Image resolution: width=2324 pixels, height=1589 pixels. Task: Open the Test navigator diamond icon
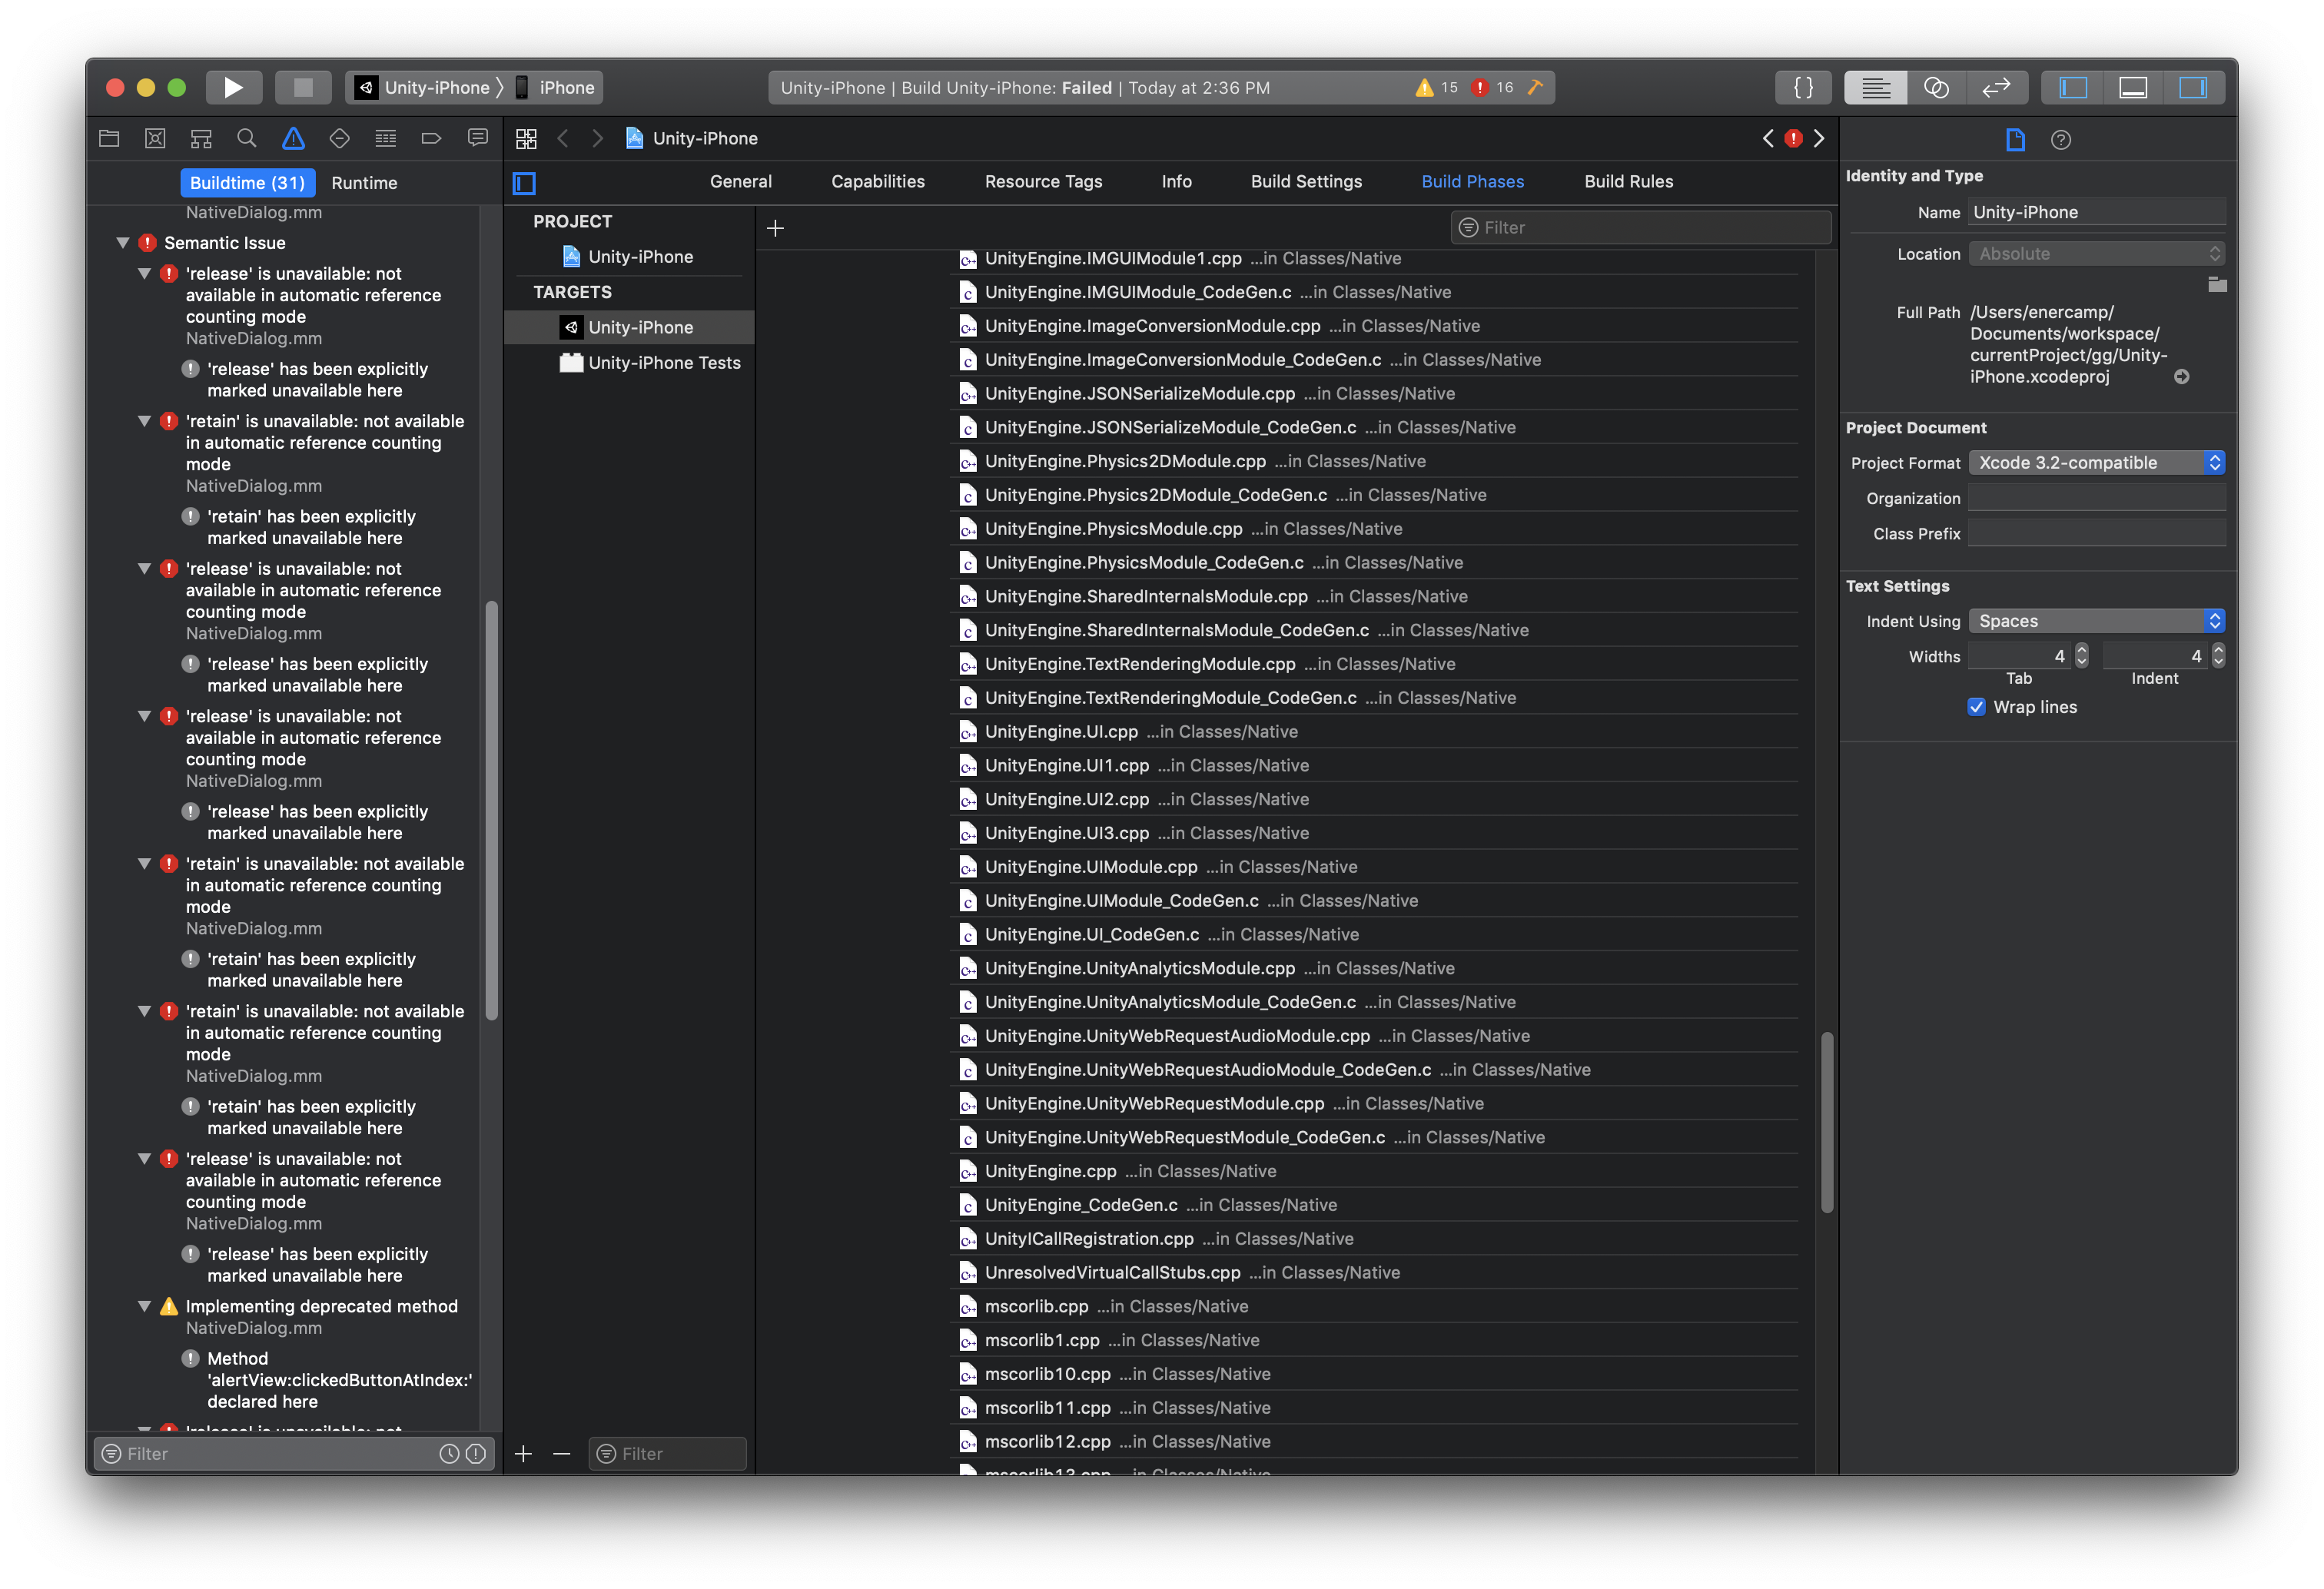point(339,138)
